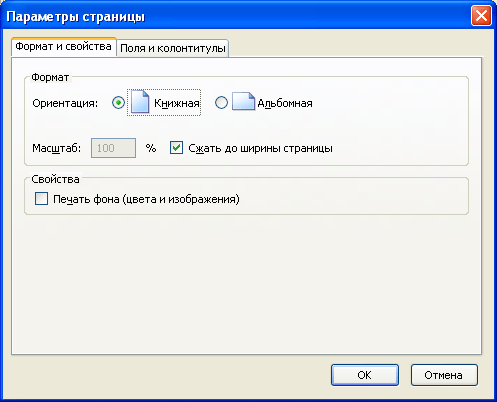Enable the Печать фона checkbox
Screen dimensions: 497x402
(x=41, y=198)
